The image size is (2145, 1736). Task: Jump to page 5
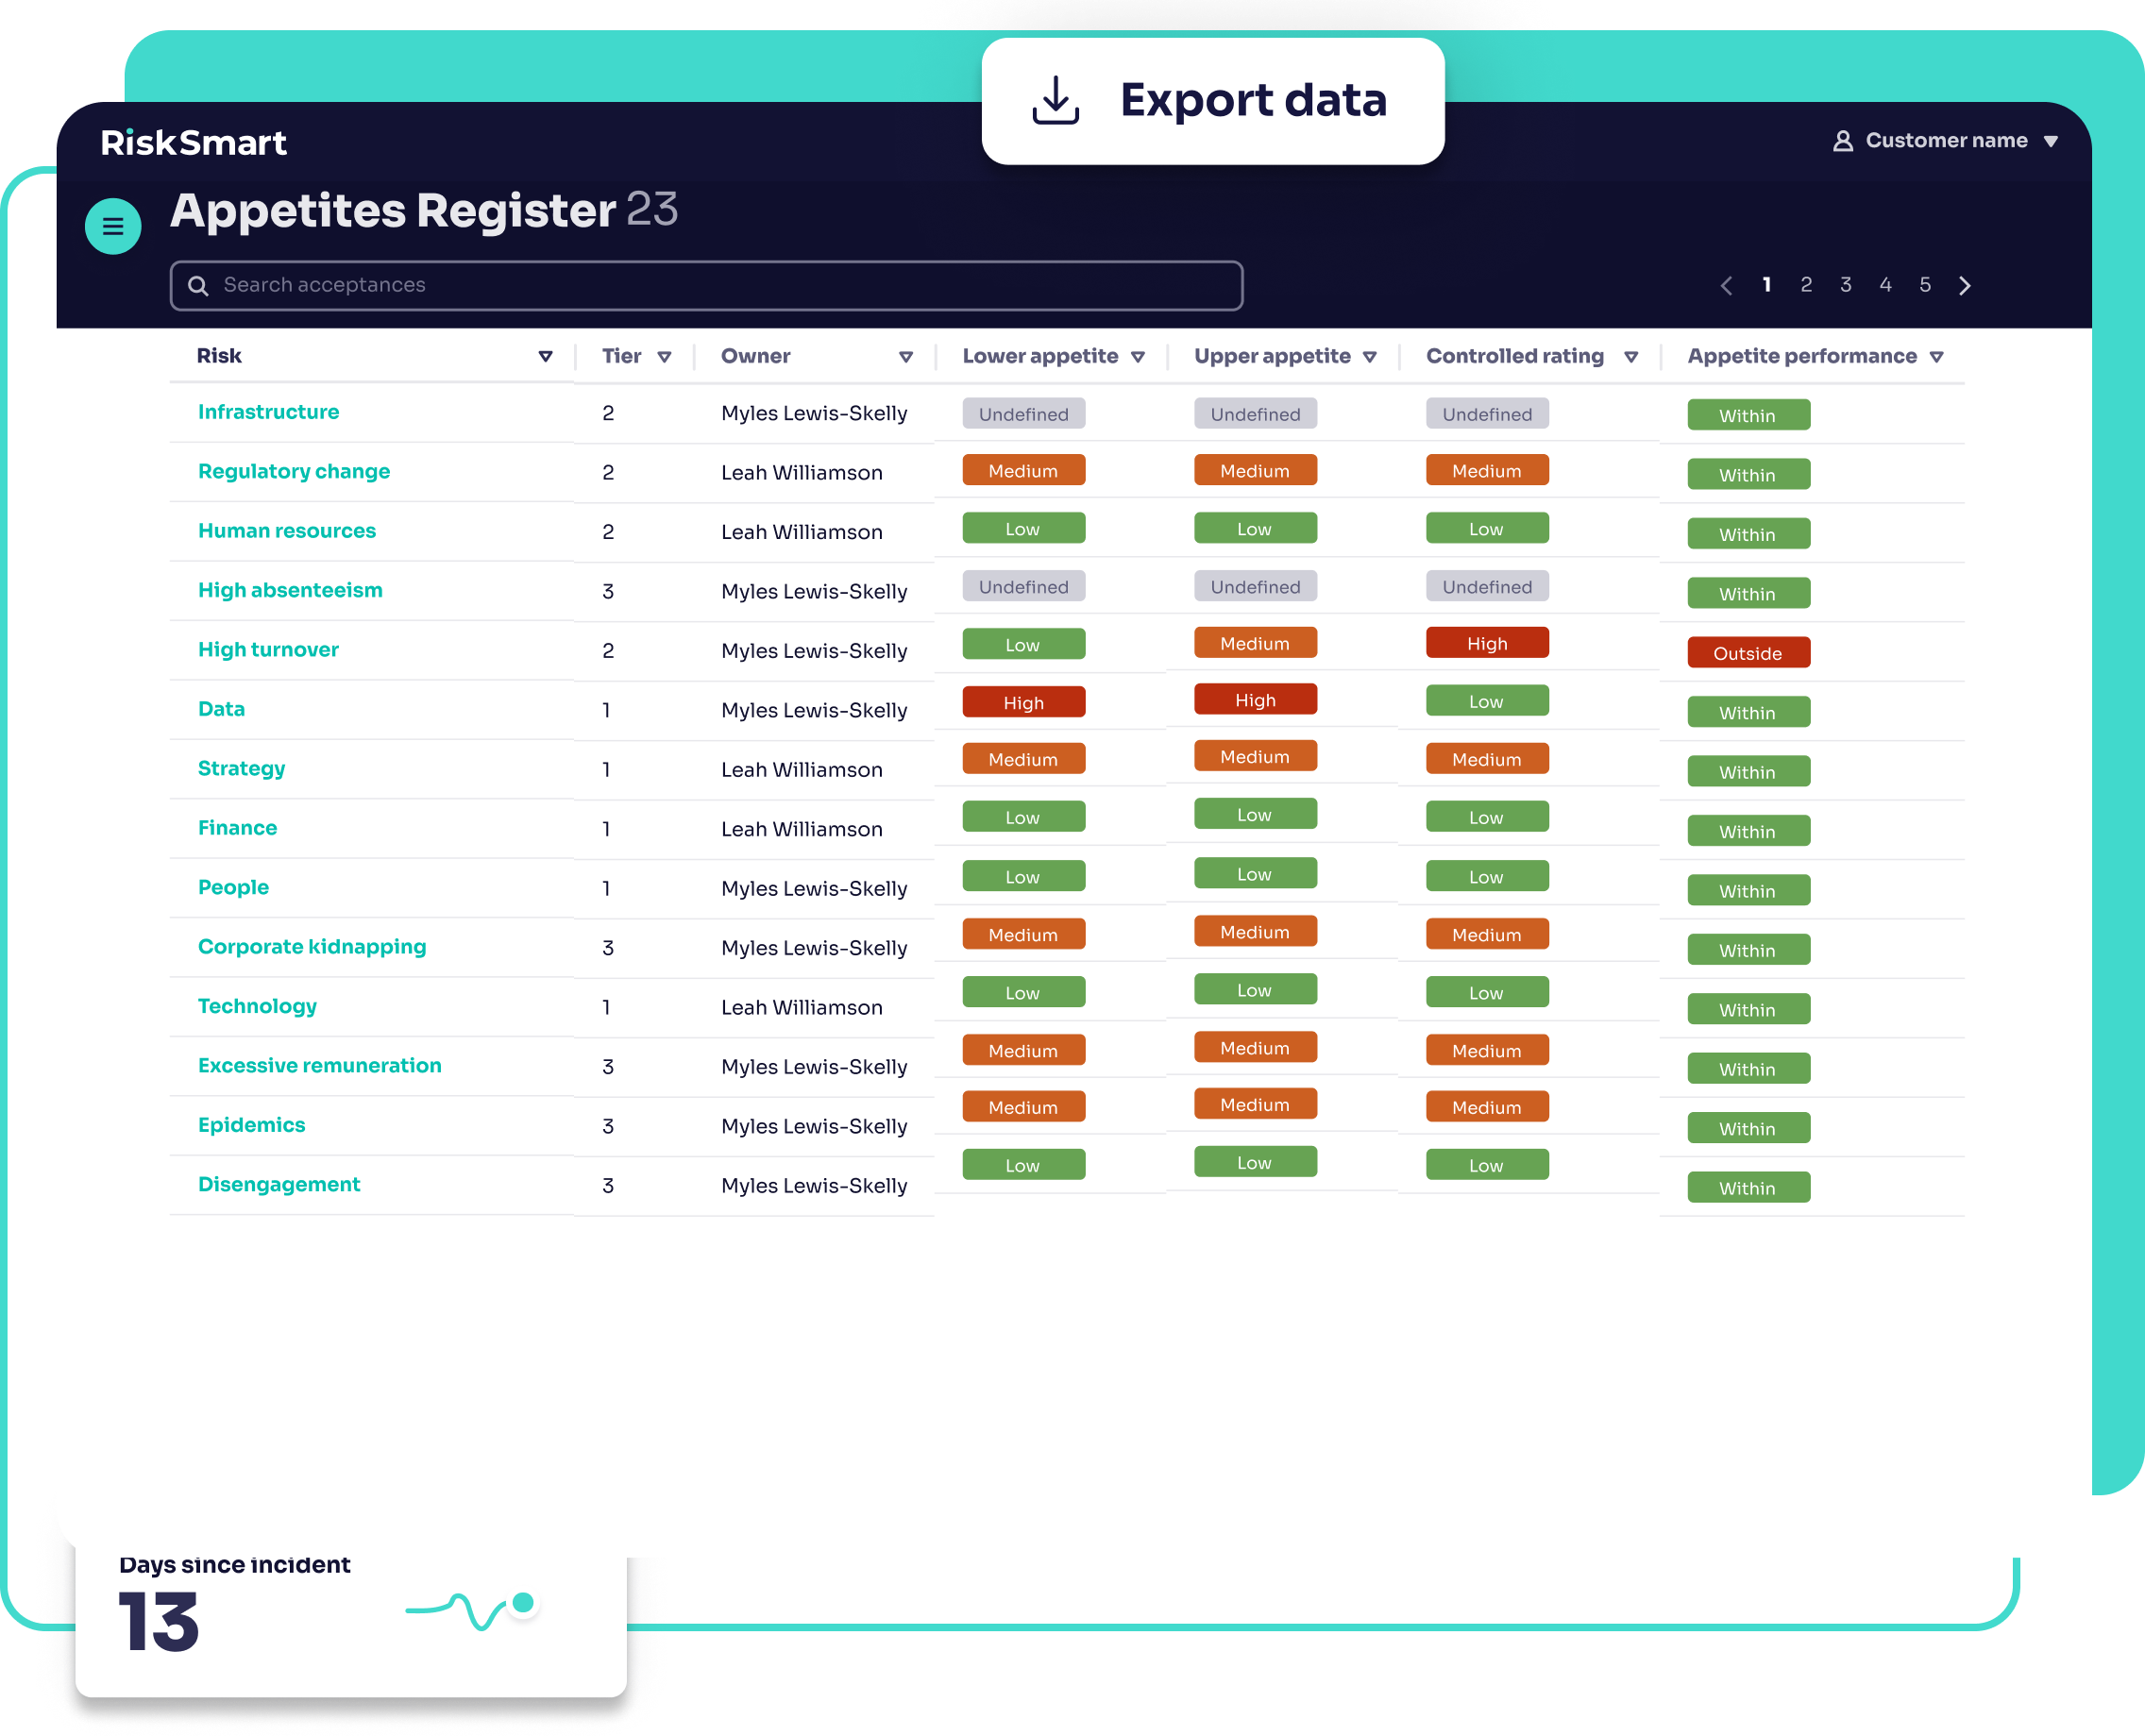[1924, 285]
